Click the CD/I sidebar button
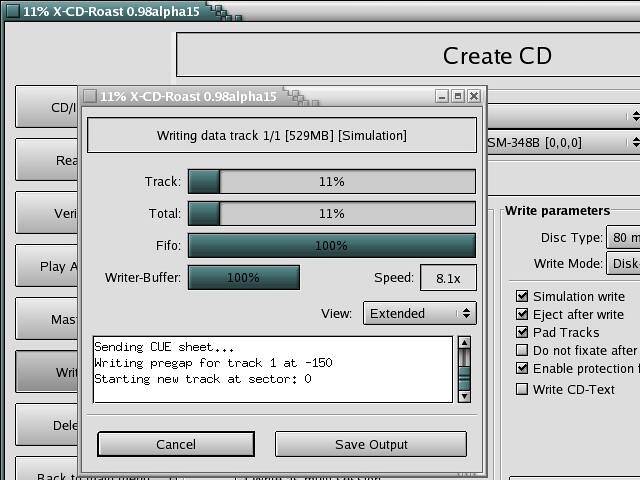Viewport: 640px width, 480px height. click(x=47, y=107)
